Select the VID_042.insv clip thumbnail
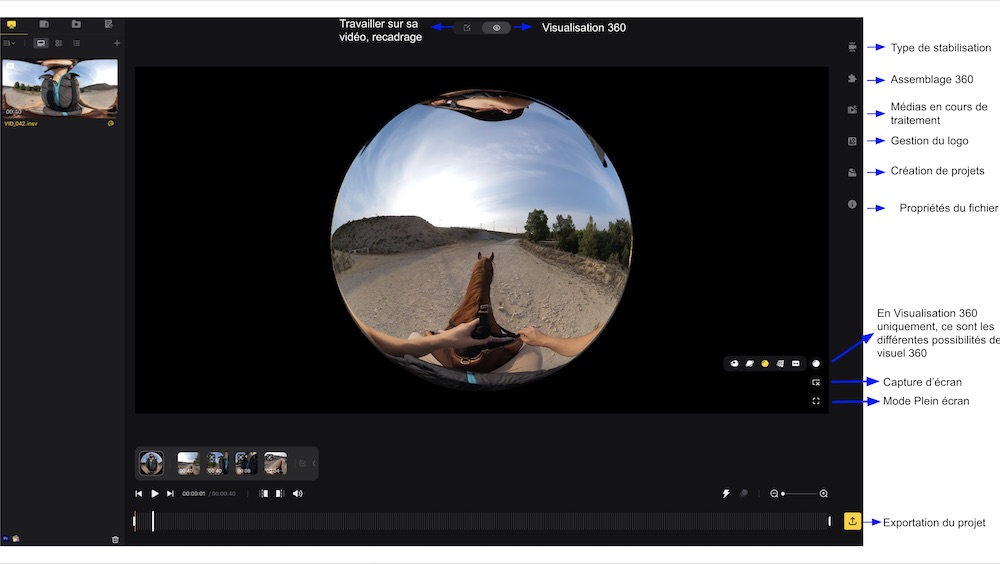Image resolution: width=1000 pixels, height=564 pixels. (x=60, y=88)
